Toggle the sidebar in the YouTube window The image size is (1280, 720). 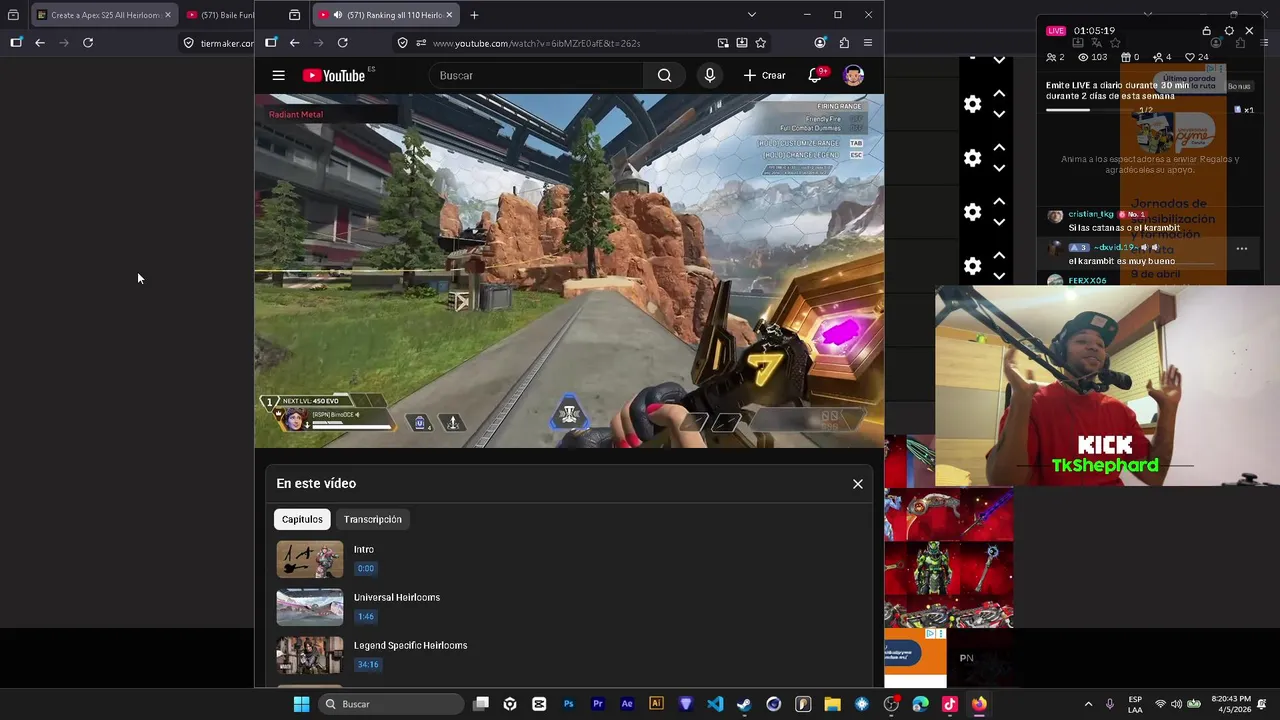271,43
